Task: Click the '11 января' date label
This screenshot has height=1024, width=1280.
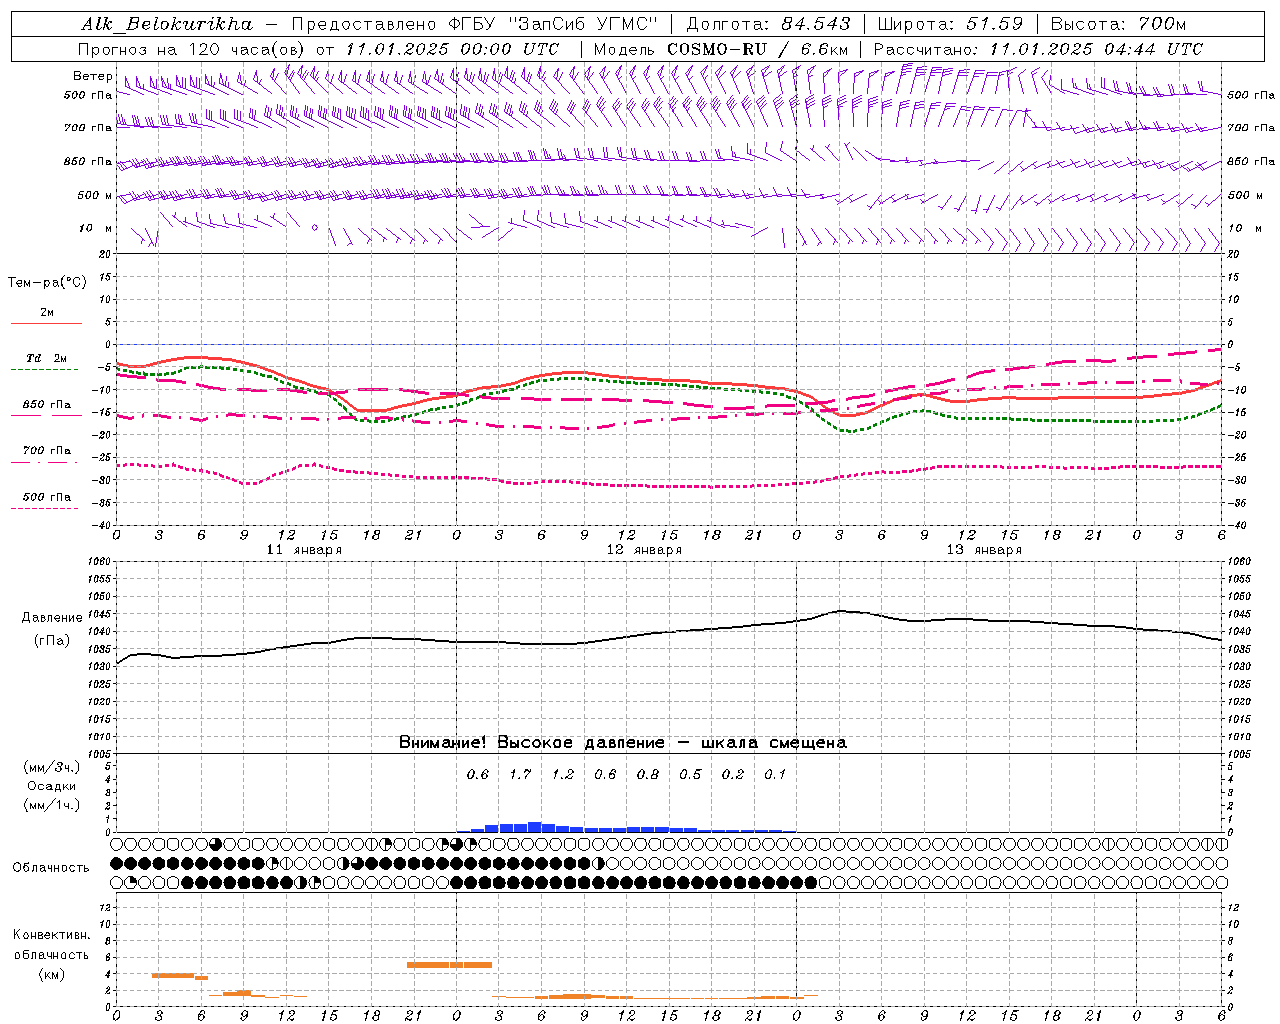Action: [x=304, y=550]
